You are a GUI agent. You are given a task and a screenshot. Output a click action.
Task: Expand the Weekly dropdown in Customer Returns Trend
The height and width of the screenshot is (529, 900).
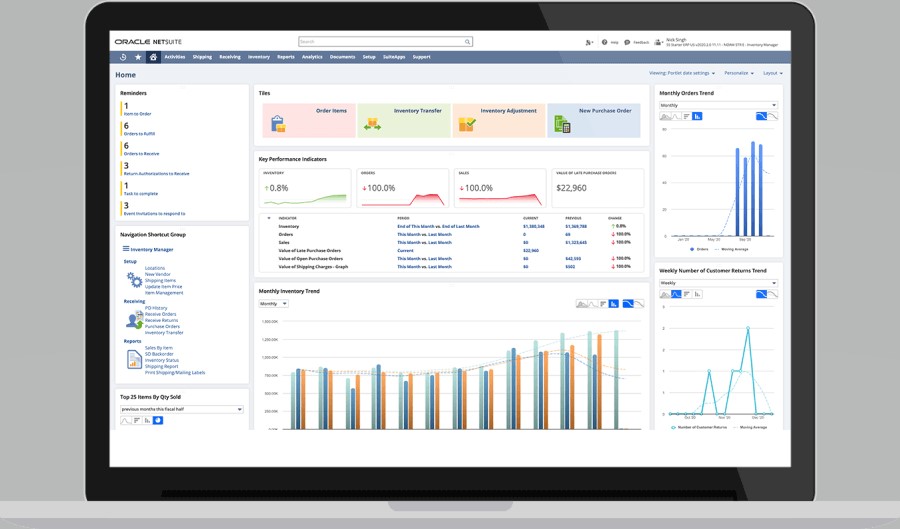(718, 283)
